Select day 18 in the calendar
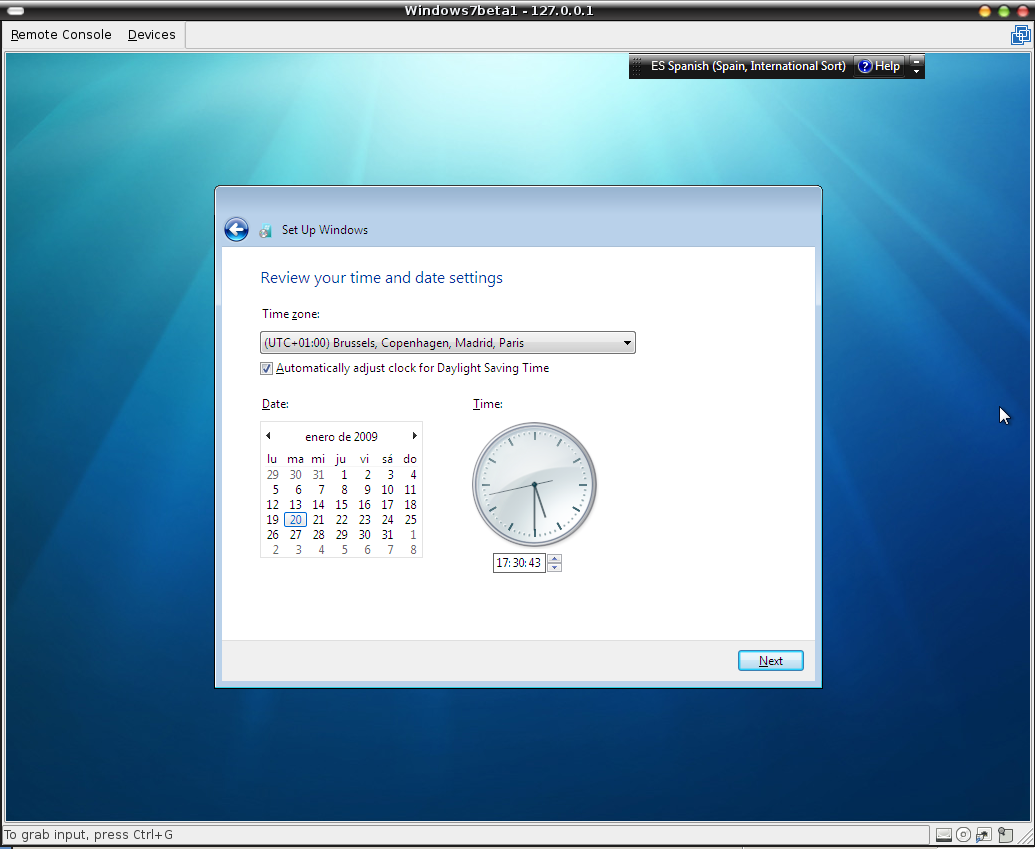Screen dimensions: 1035x849 411,504
